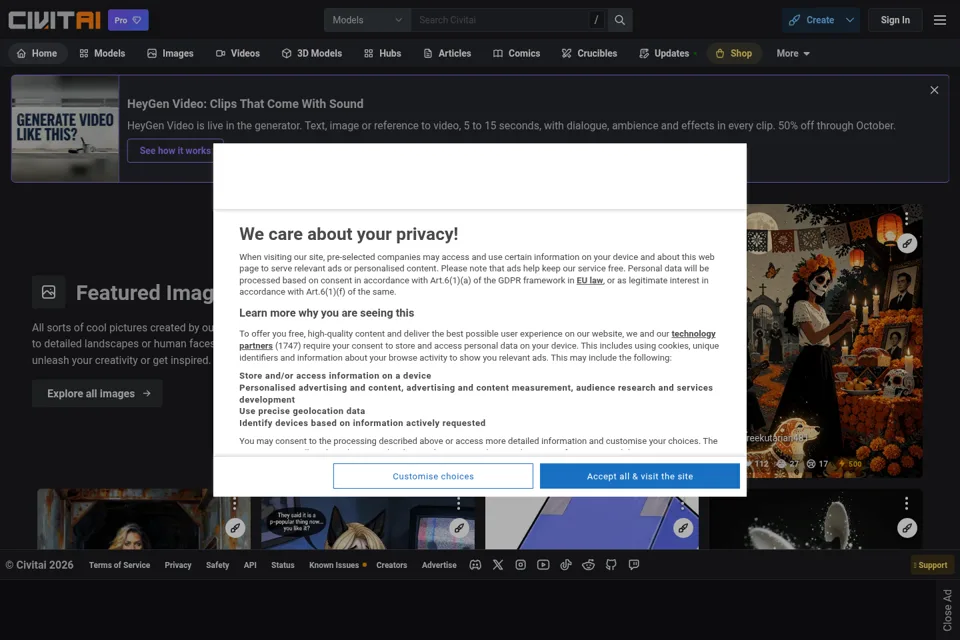
Task: Click the Pro badge next to logo
Action: (x=128, y=20)
